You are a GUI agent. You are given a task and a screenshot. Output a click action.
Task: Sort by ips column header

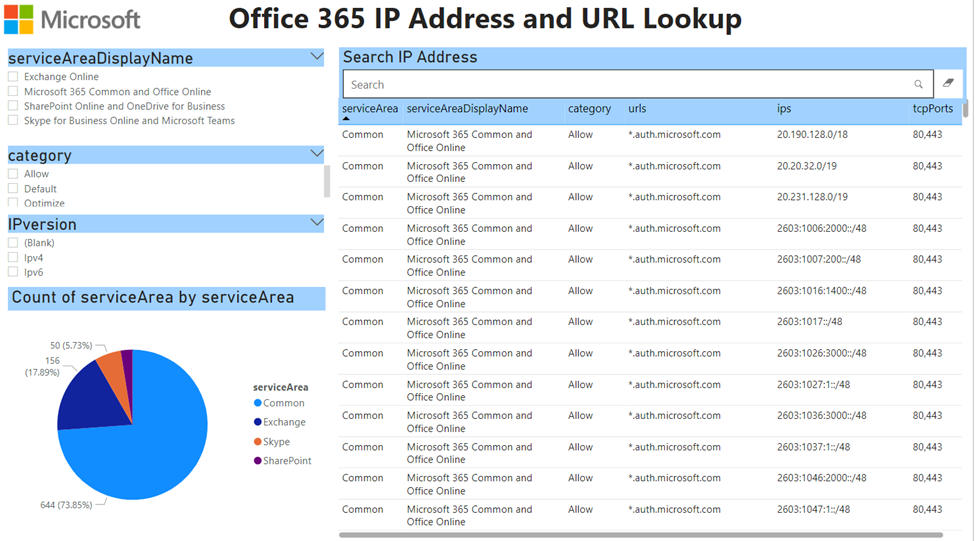(783, 108)
